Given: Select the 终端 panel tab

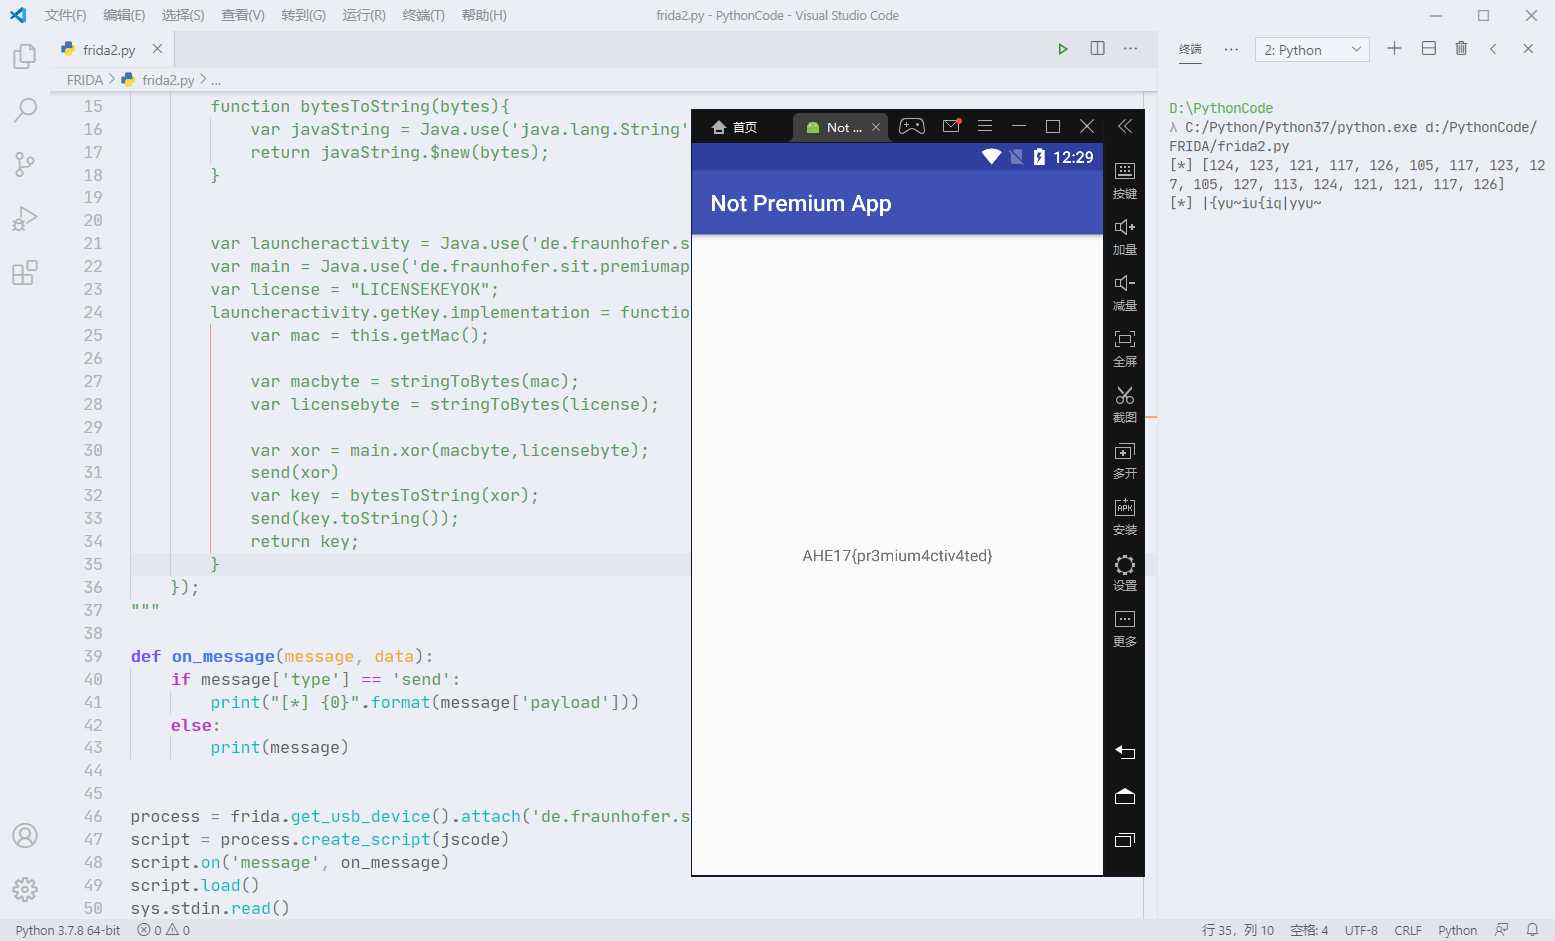Looking at the screenshot, I should pos(1190,49).
